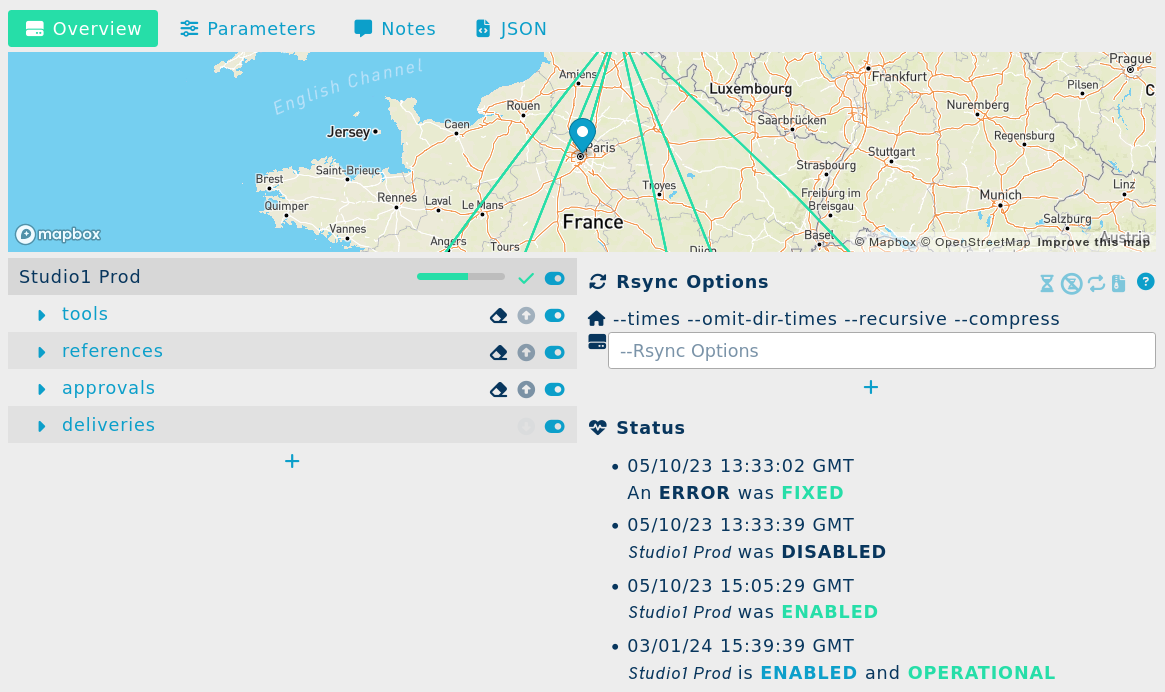Click the zip file icon in Rsync Options
The width and height of the screenshot is (1165, 692).
(1119, 283)
